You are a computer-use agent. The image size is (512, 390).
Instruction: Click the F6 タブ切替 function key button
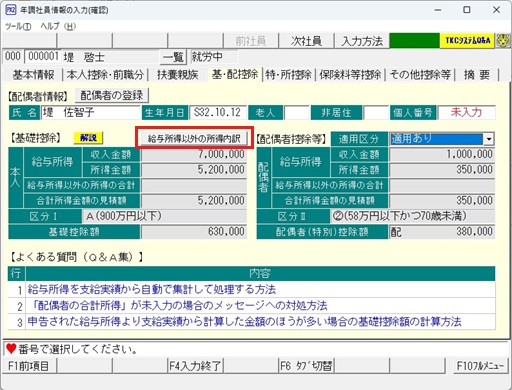click(306, 366)
